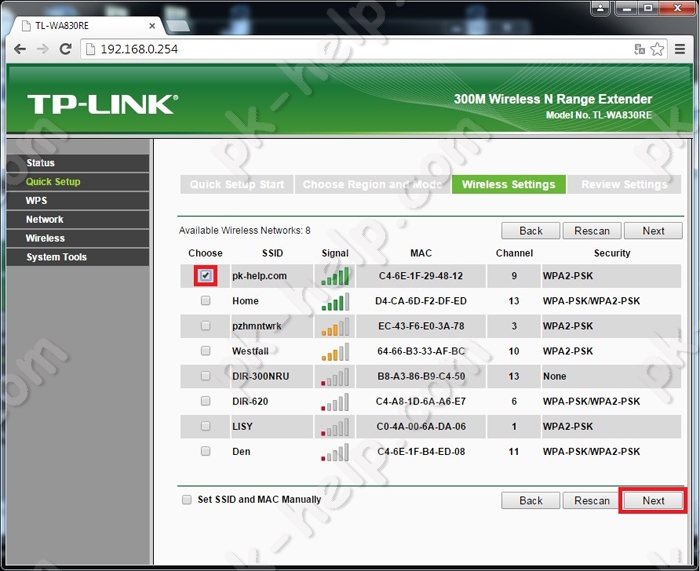Enable Set SSID and MAC Manually
This screenshot has width=700, height=571.
click(x=187, y=499)
